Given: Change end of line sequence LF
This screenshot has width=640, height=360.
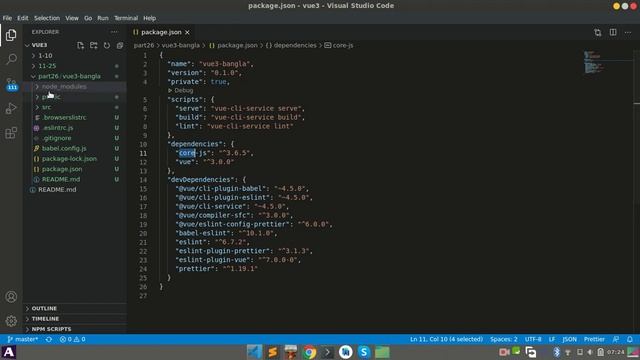Looking at the screenshot, I should click(552, 339).
